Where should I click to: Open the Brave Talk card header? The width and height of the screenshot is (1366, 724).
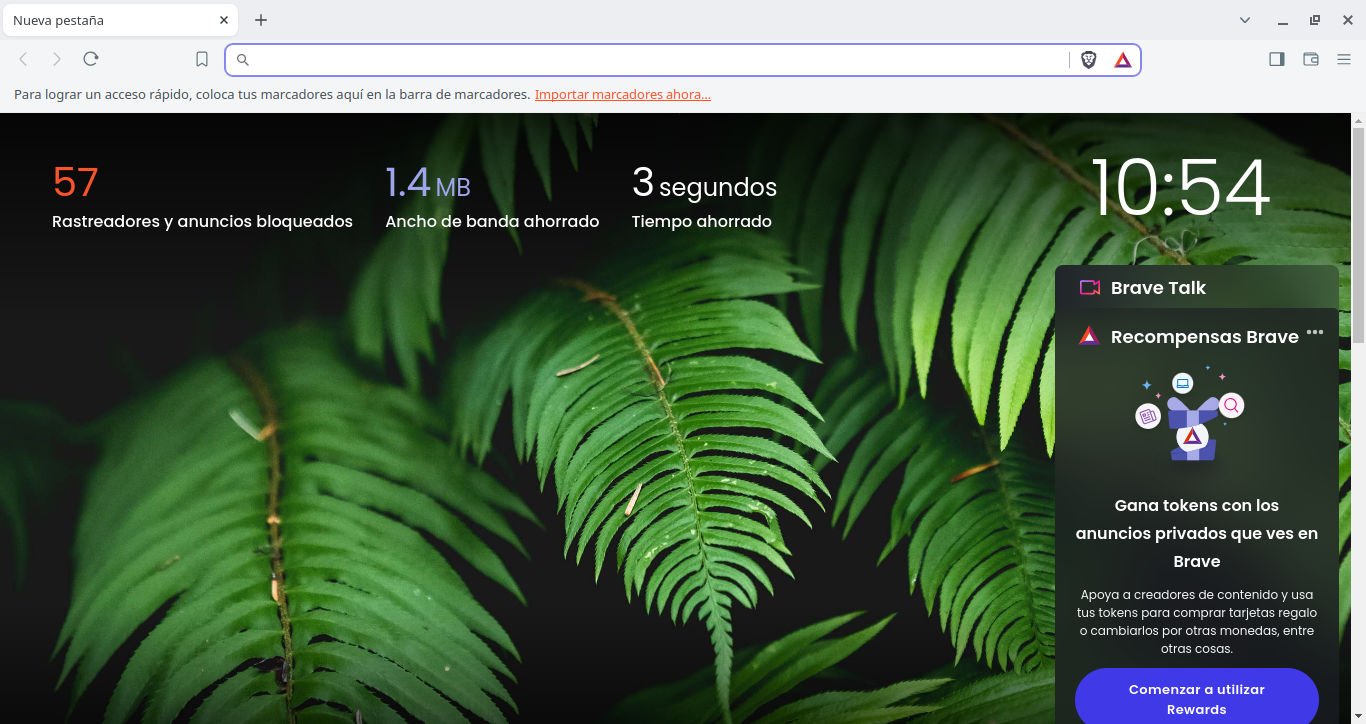pyautogui.click(x=1197, y=288)
